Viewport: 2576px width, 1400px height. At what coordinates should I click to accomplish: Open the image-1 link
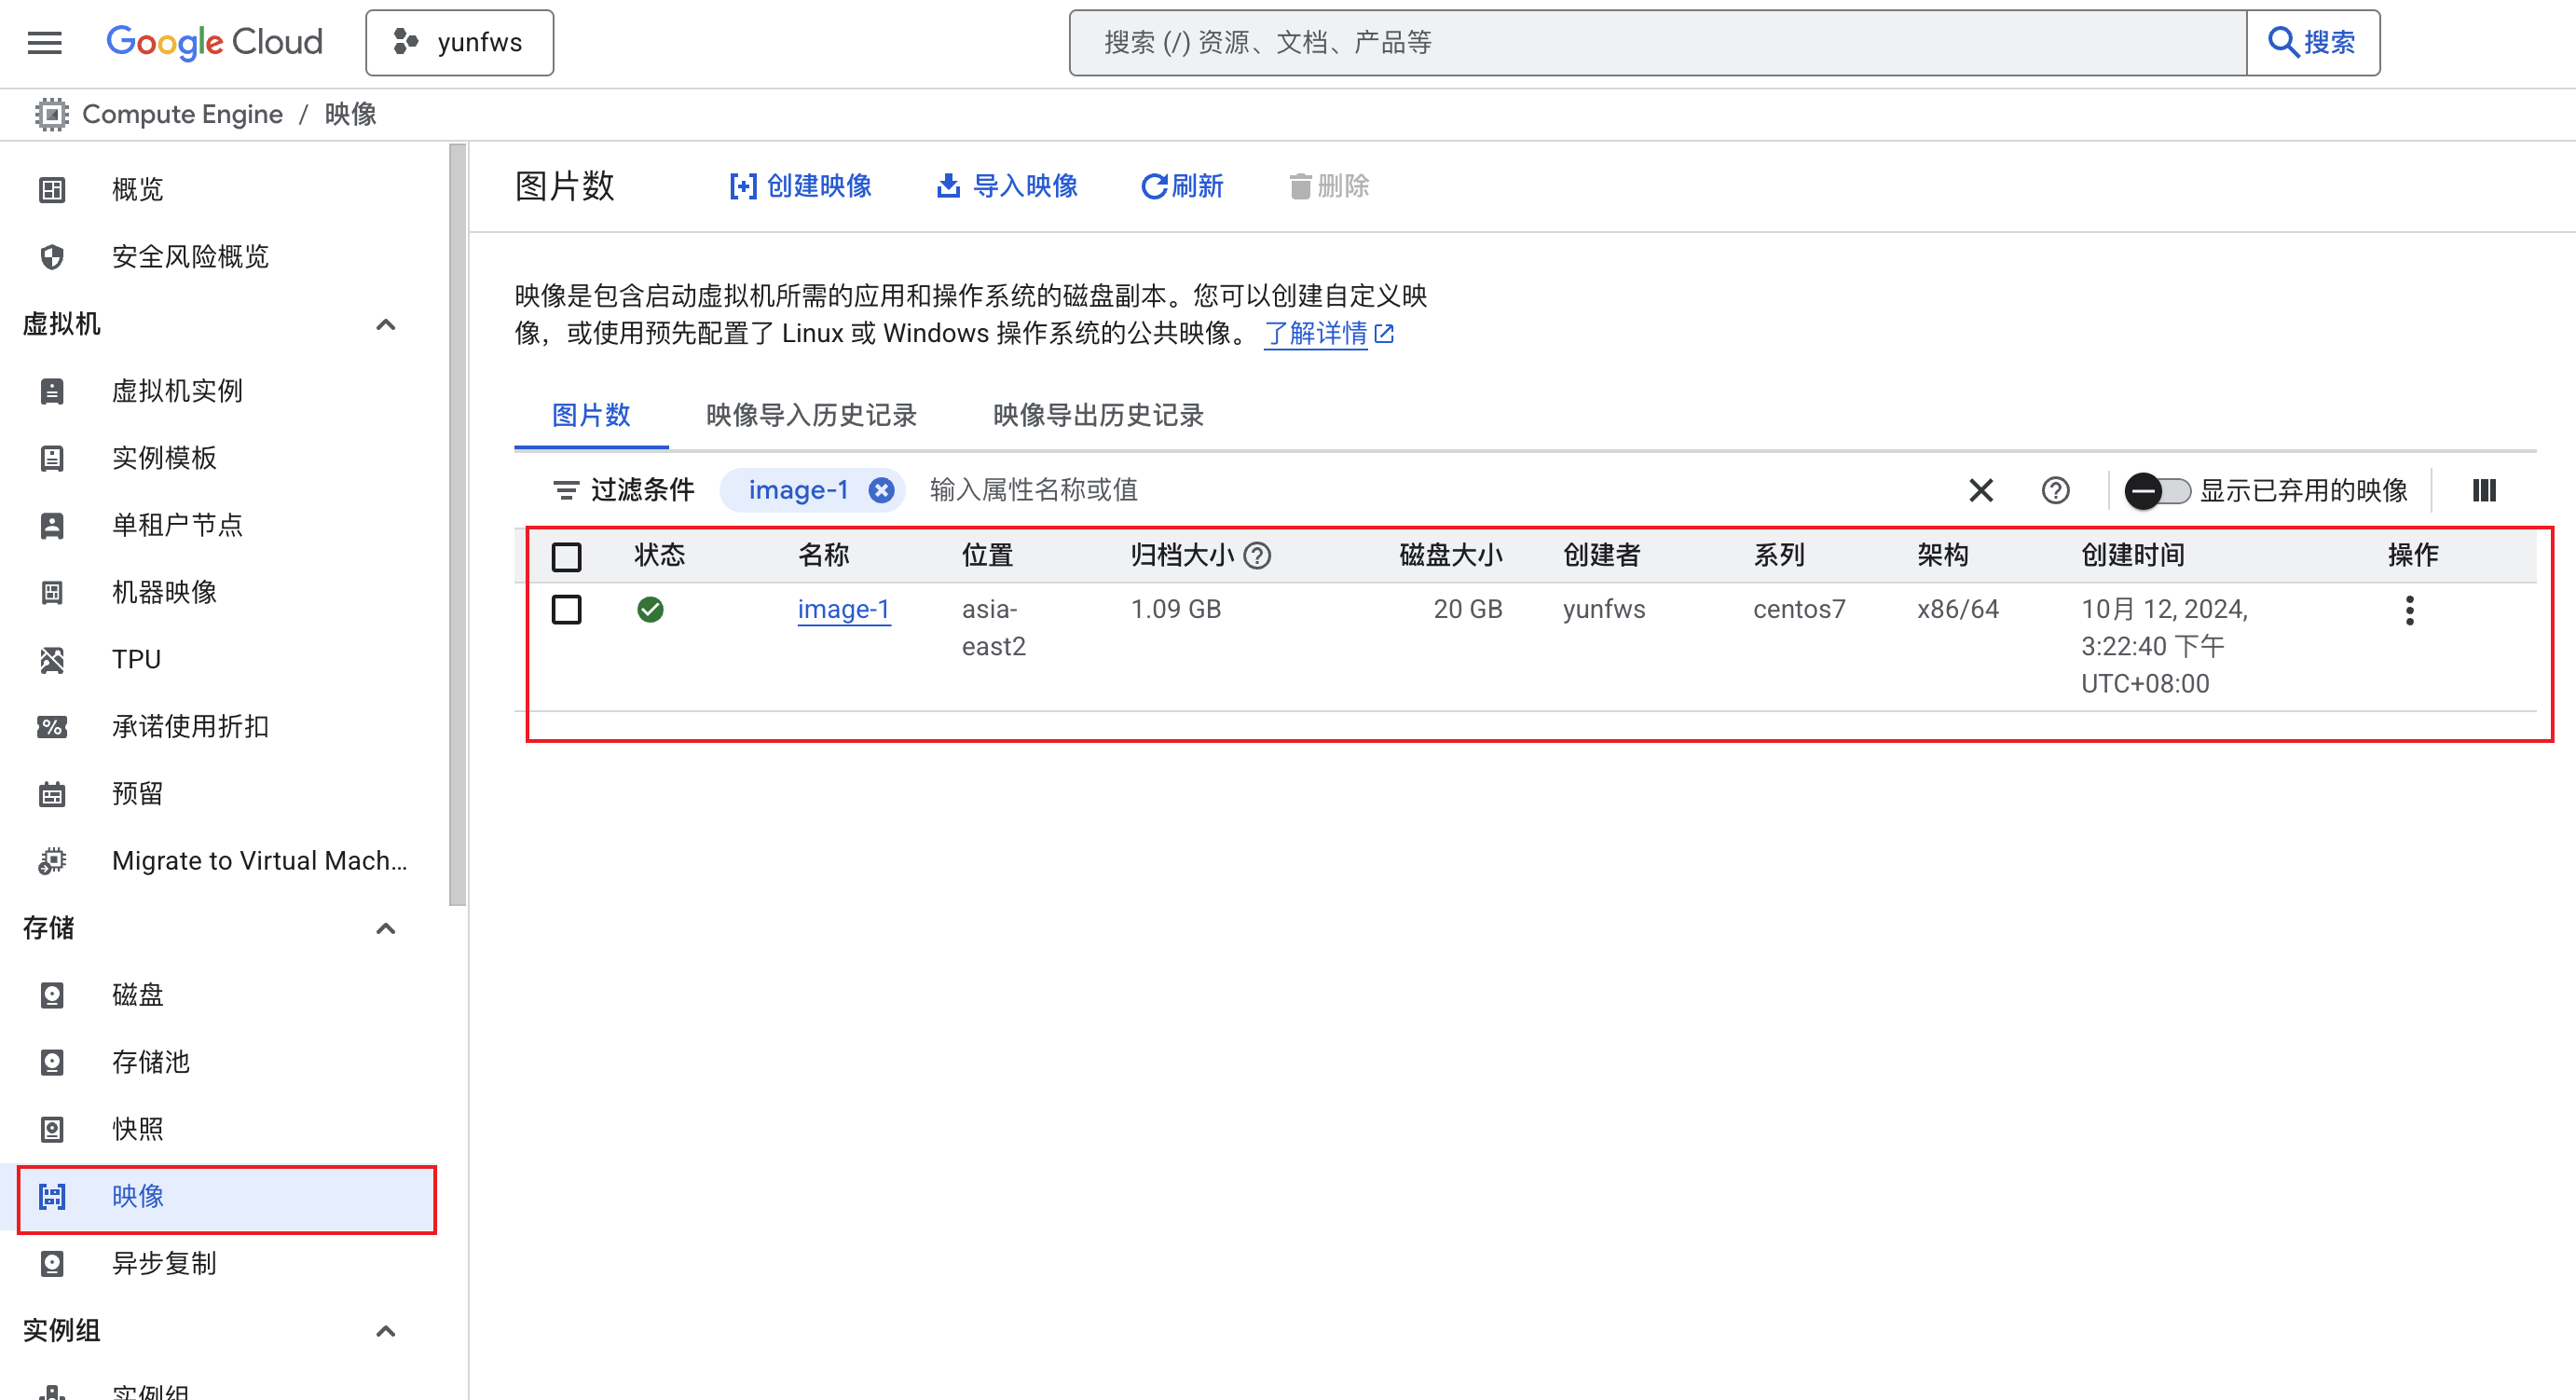click(x=843, y=609)
